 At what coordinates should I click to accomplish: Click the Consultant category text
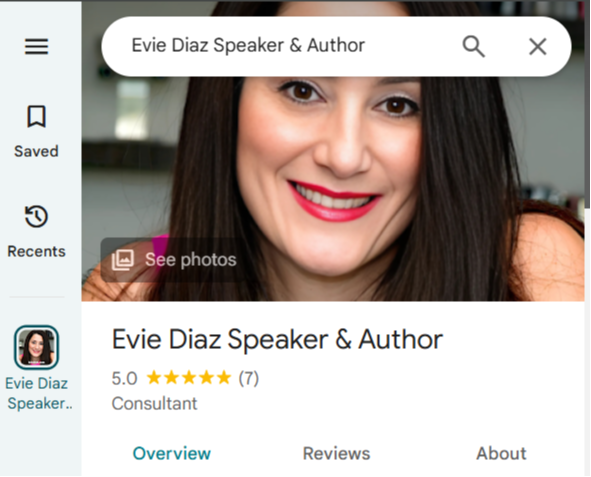pyautogui.click(x=154, y=404)
